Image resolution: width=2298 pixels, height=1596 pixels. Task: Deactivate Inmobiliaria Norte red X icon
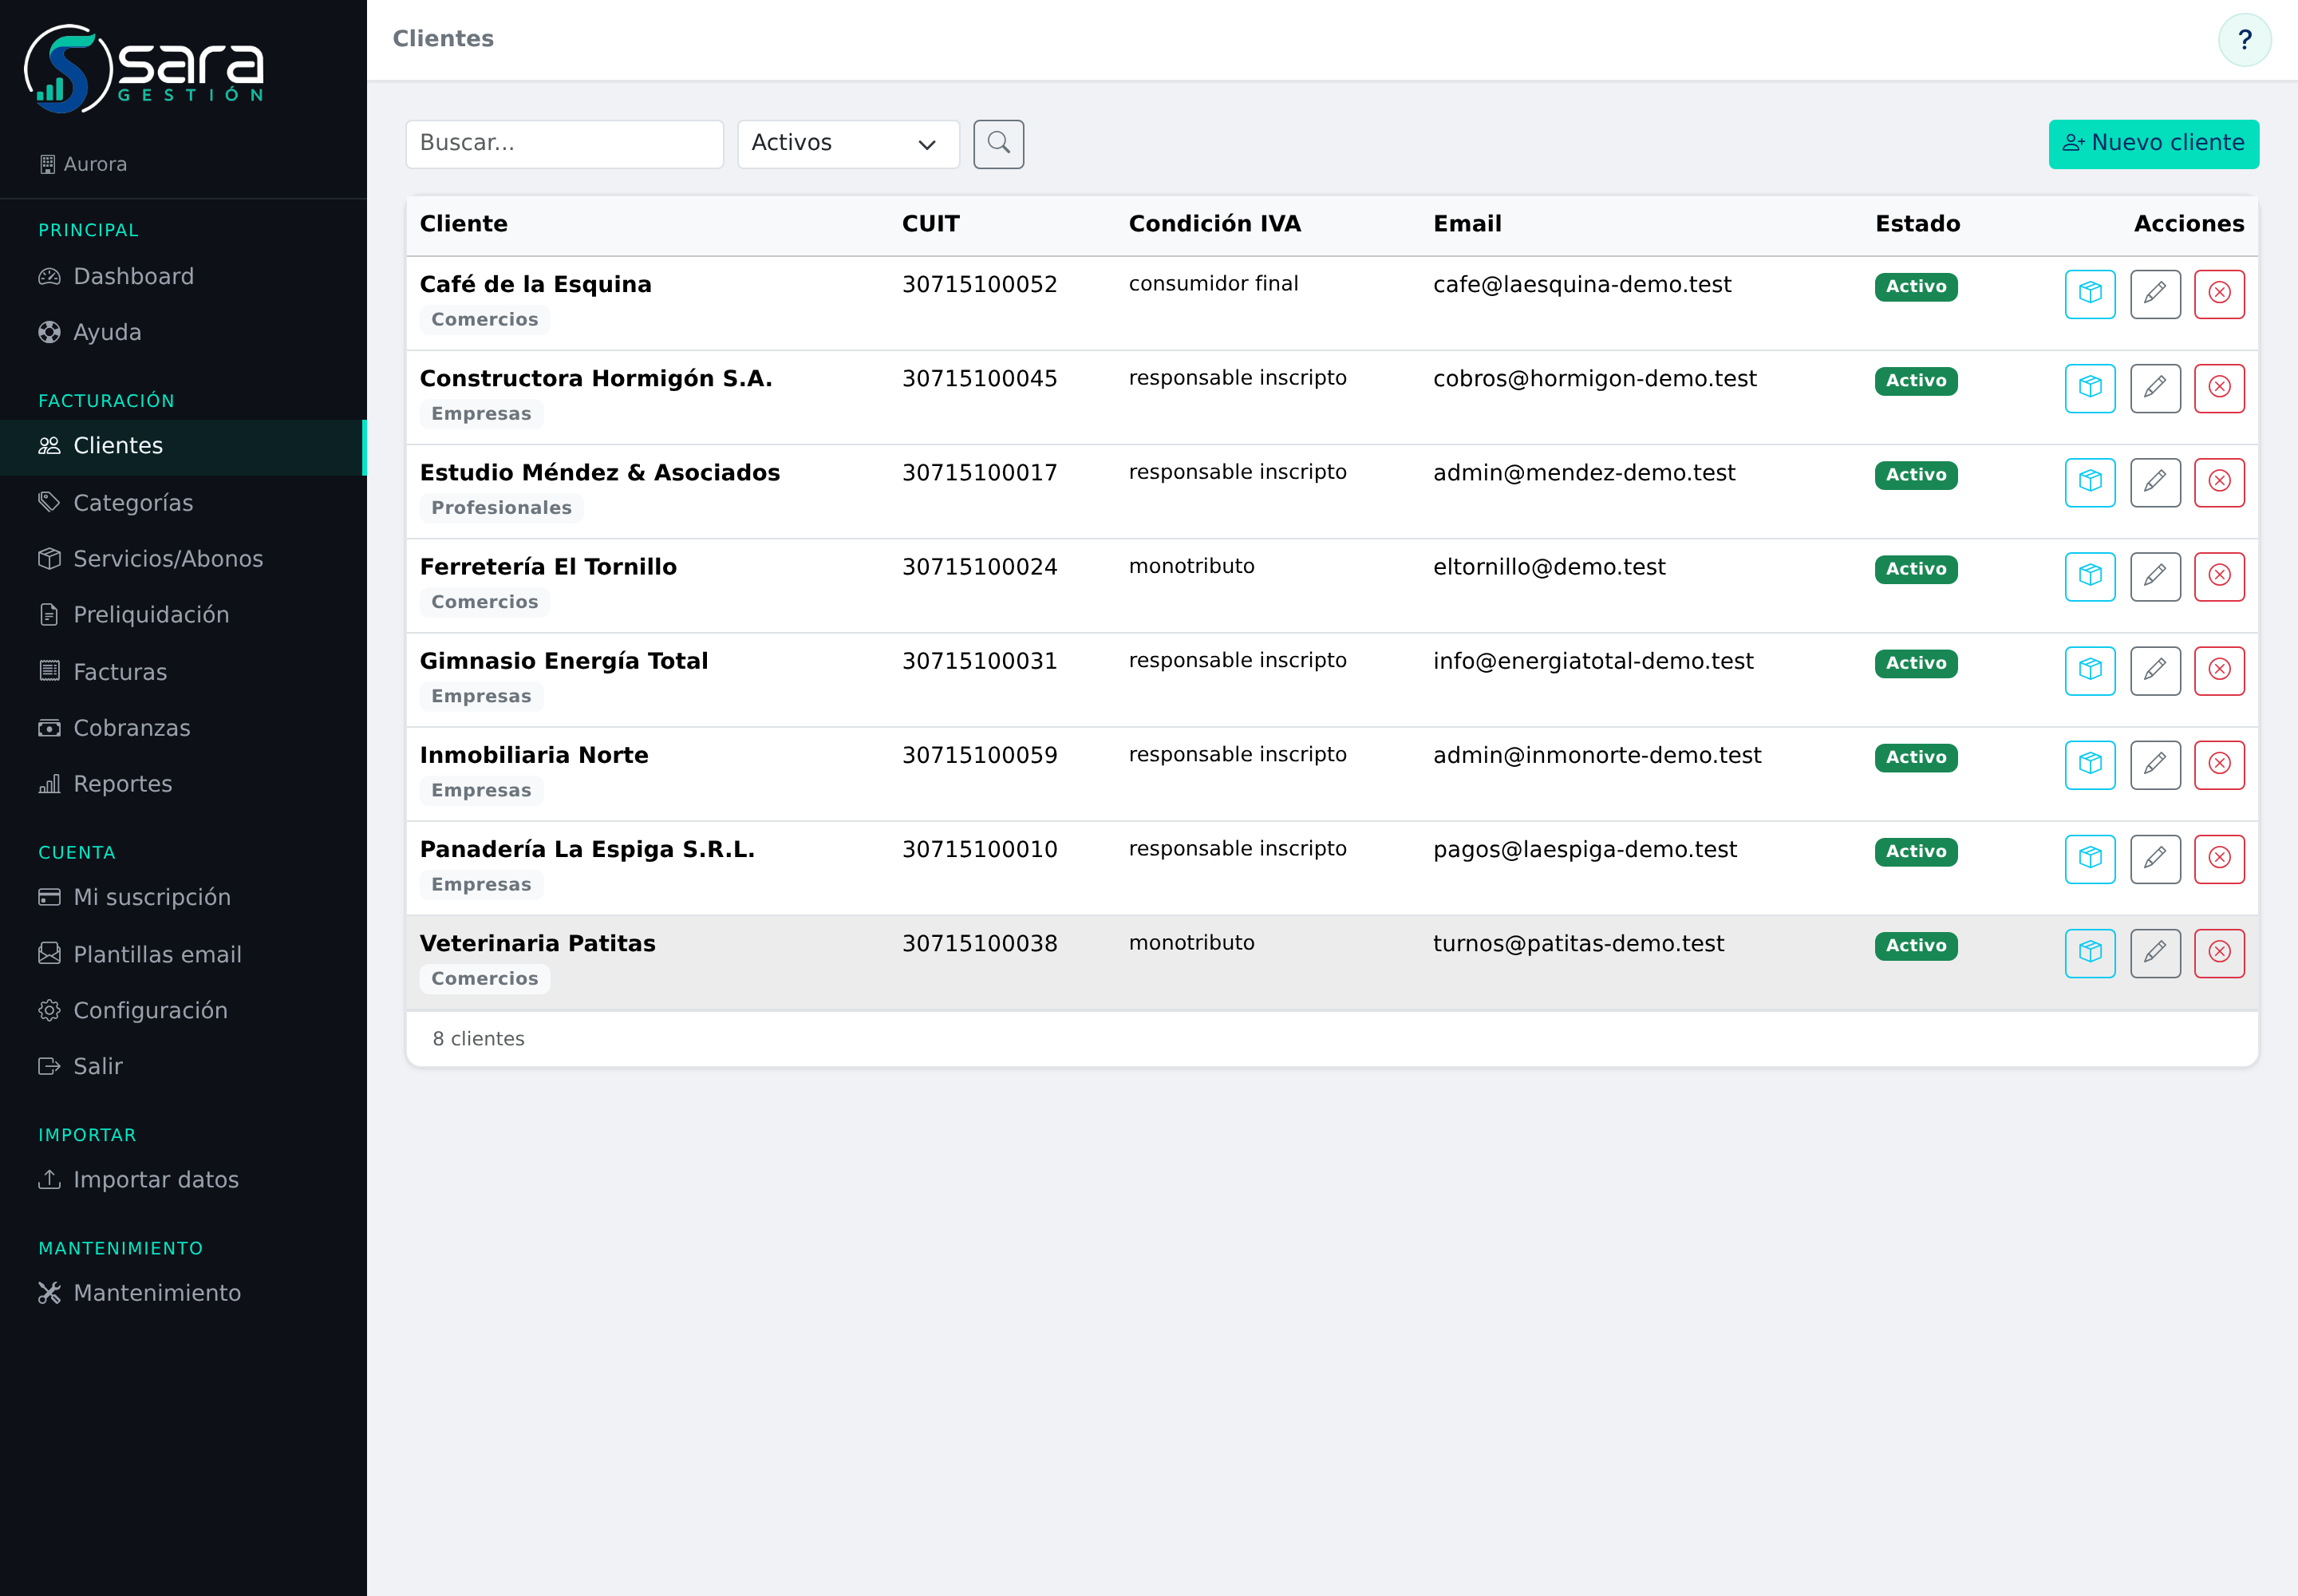pos(2219,764)
